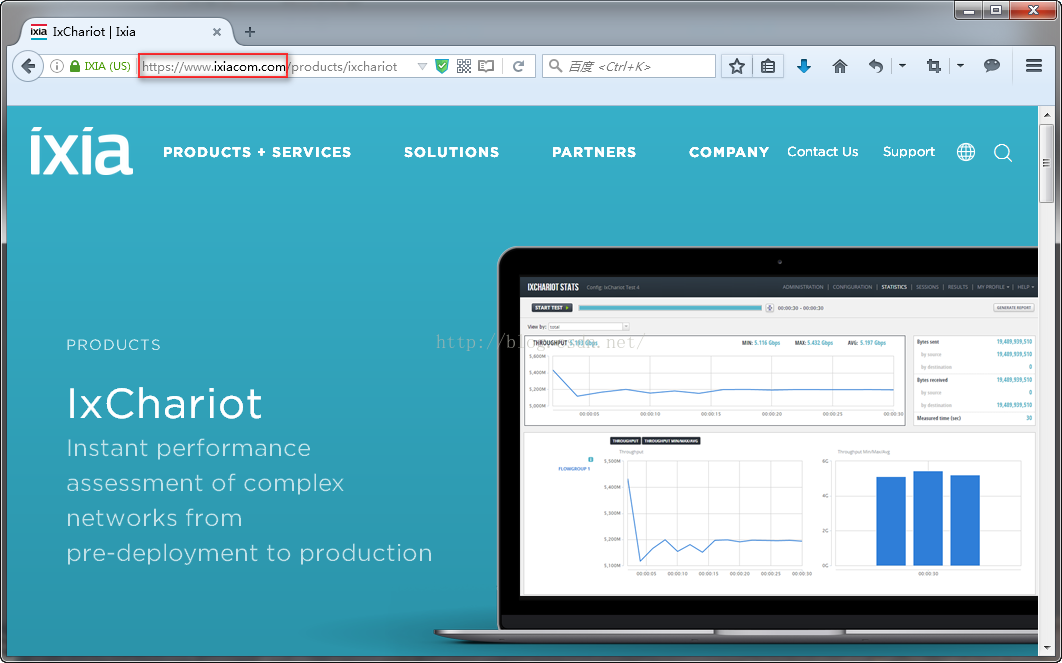Follow the Contact Us link

tap(822, 152)
